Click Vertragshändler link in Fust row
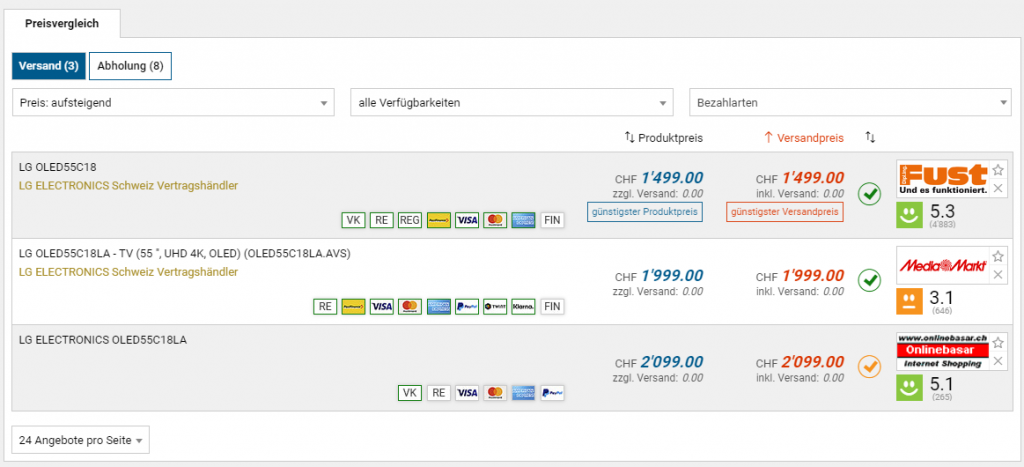The image size is (1024, 467). click(x=129, y=185)
